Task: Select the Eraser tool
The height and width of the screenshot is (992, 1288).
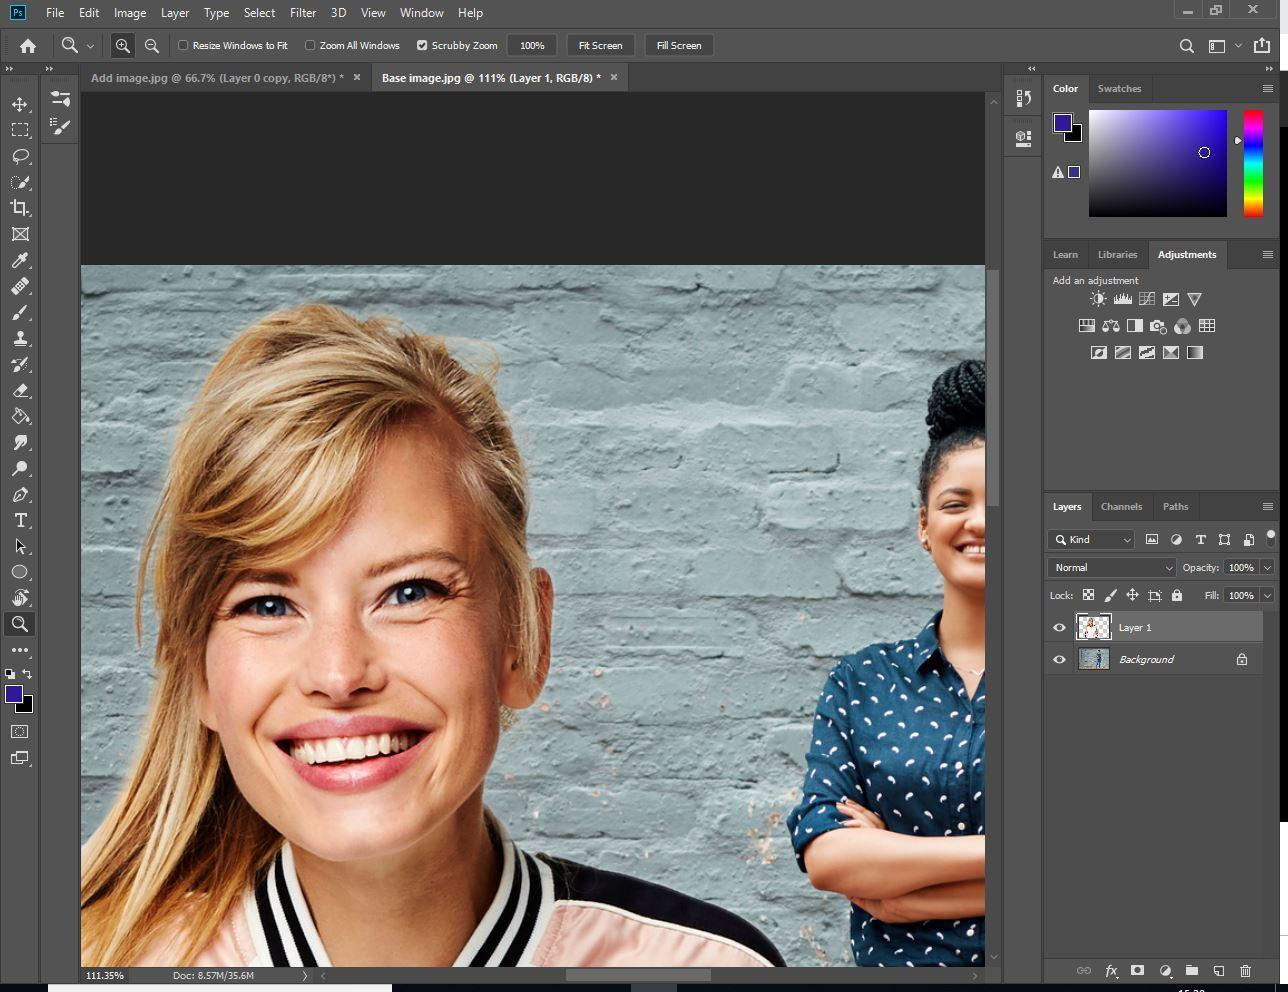Action: tap(20, 390)
